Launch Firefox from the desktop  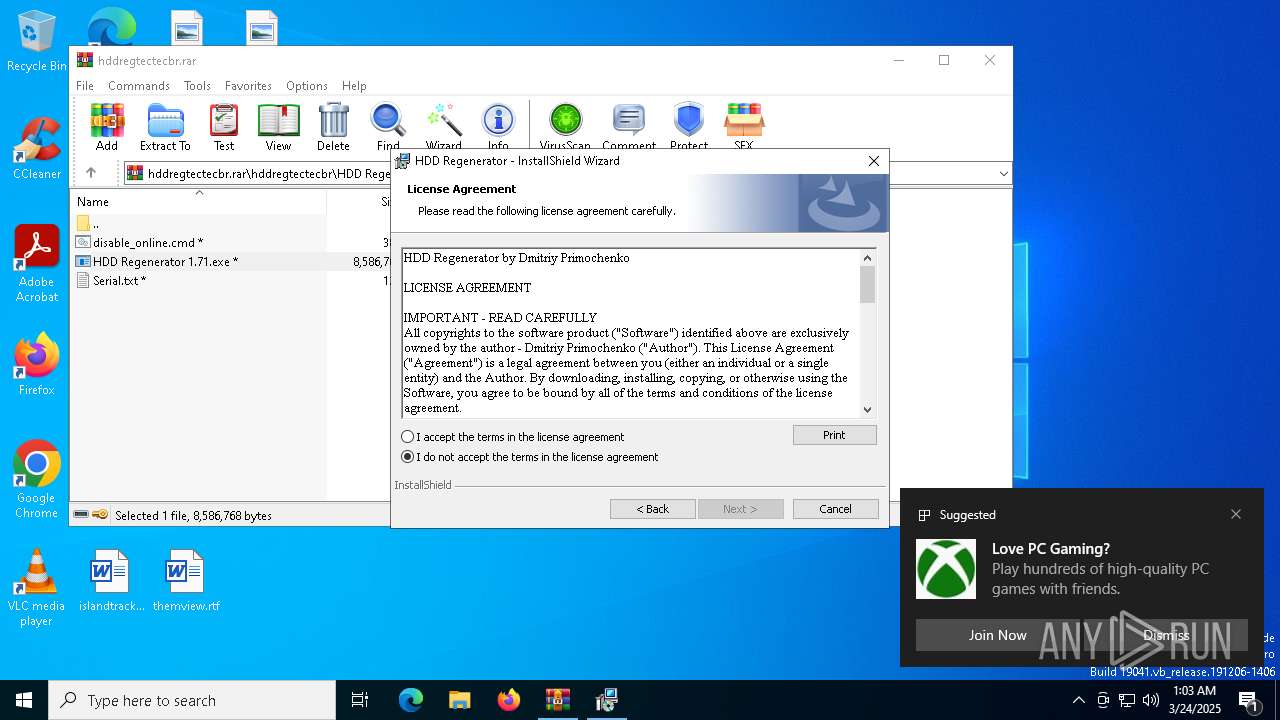pyautogui.click(x=36, y=365)
